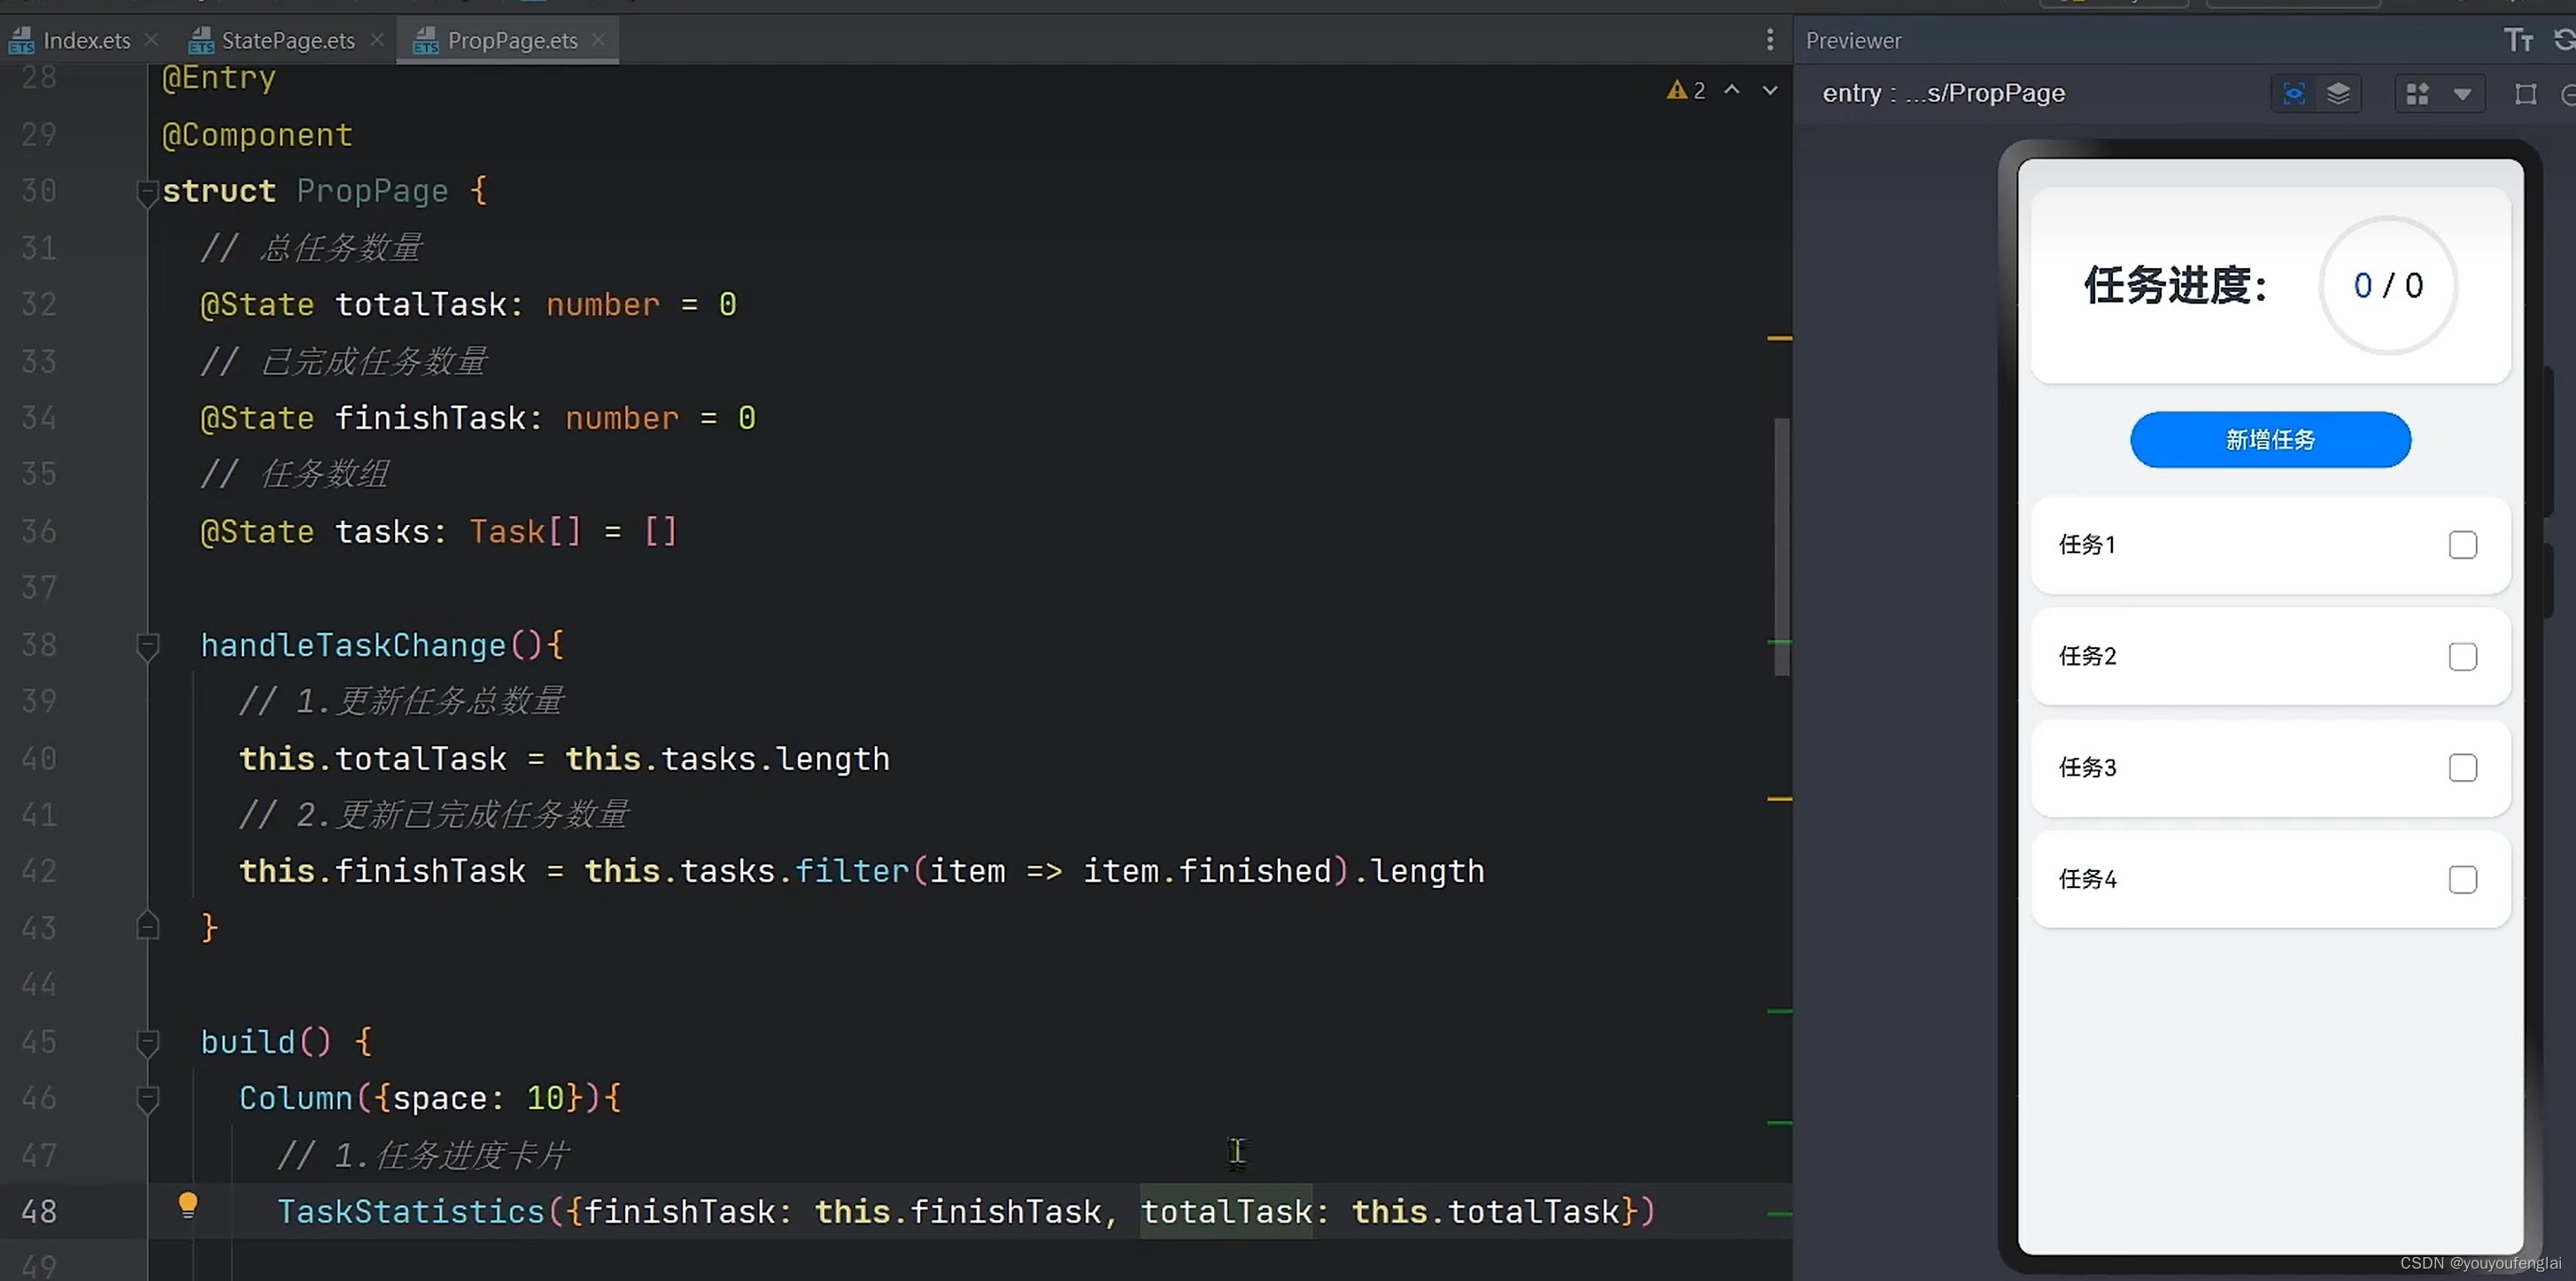This screenshot has width=2576, height=1281.
Task: Click the filter call on line 42
Action: coord(852,871)
